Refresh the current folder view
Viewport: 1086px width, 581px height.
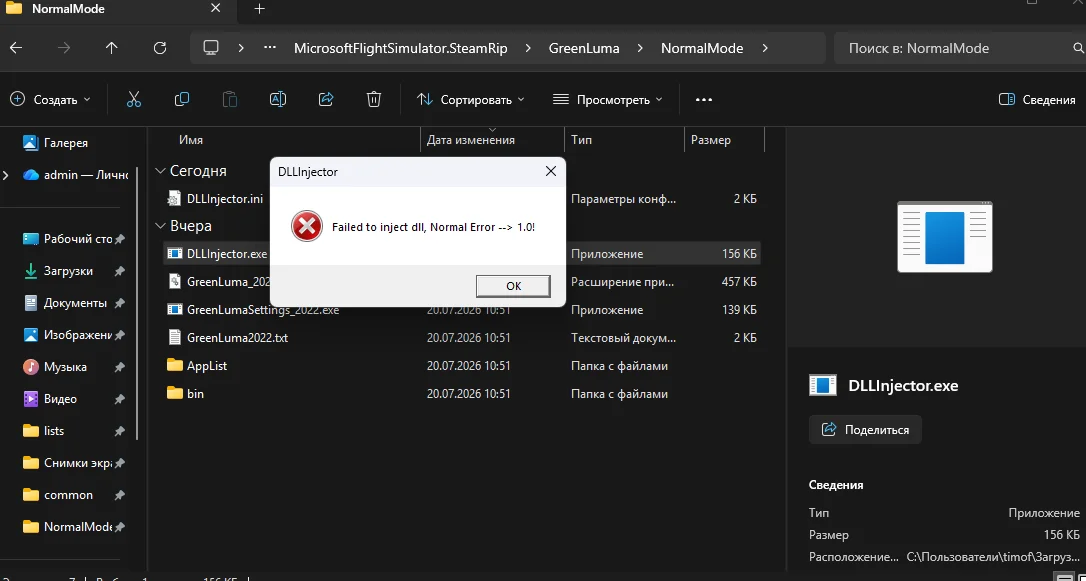(160, 48)
